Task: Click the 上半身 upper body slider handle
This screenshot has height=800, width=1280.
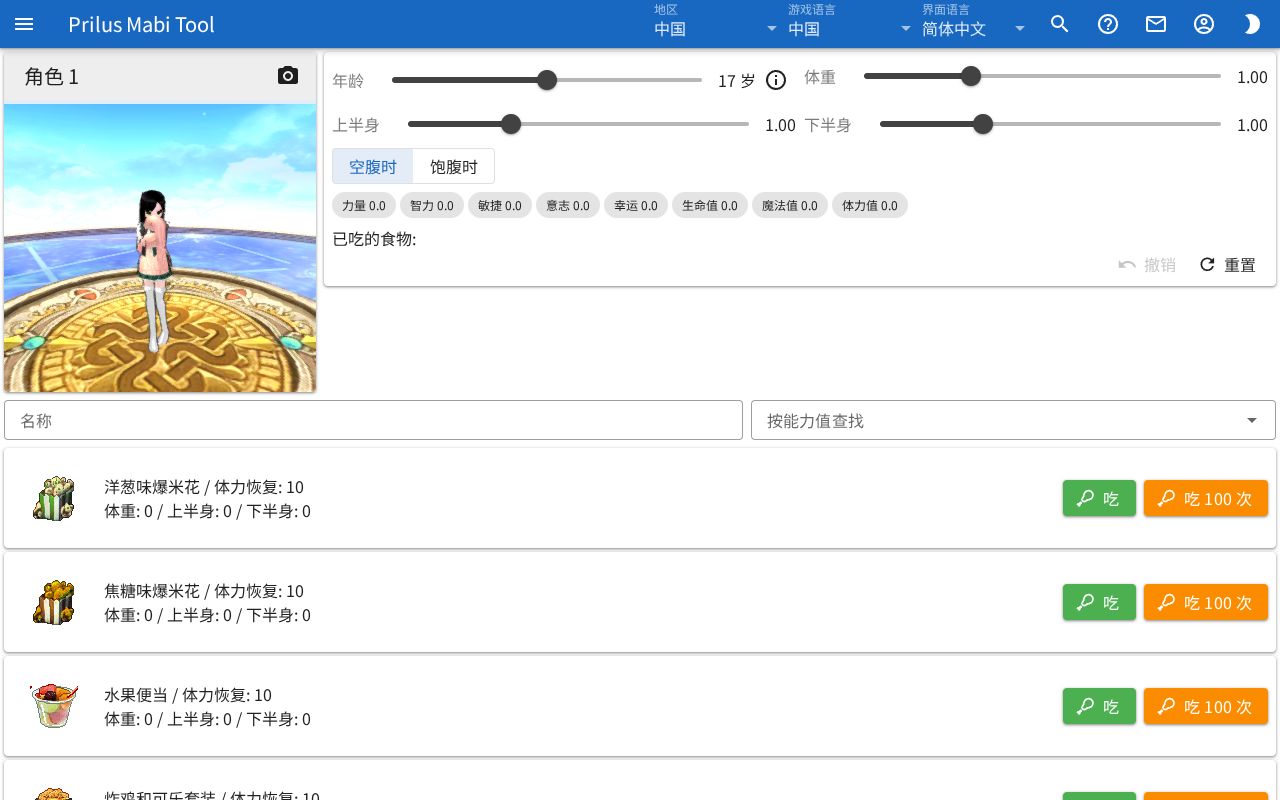Action: click(511, 124)
